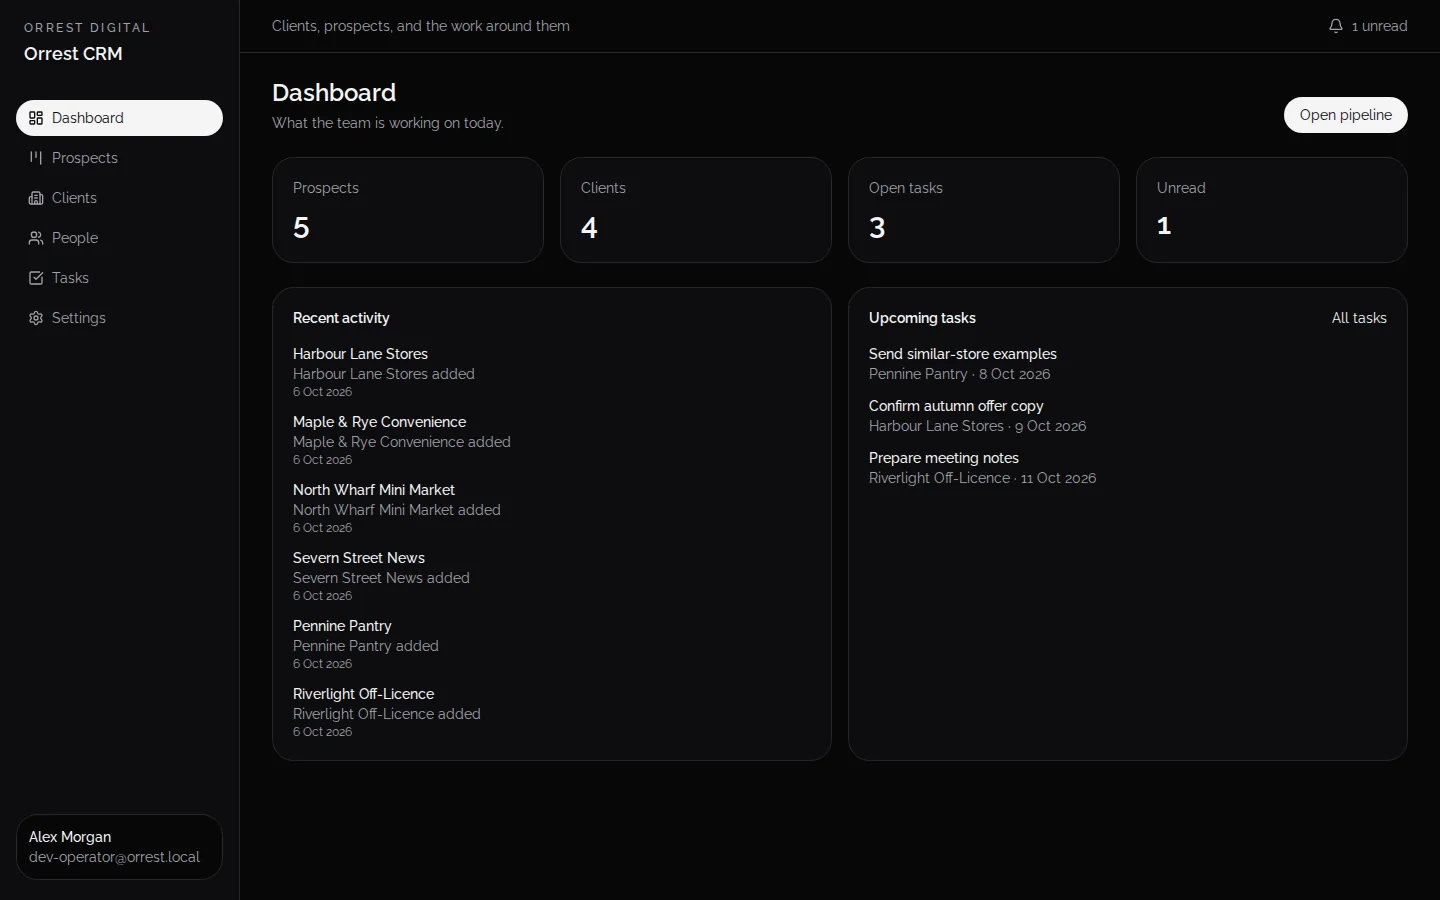Open task Send similar-store examples
The height and width of the screenshot is (900, 1440).
[963, 354]
